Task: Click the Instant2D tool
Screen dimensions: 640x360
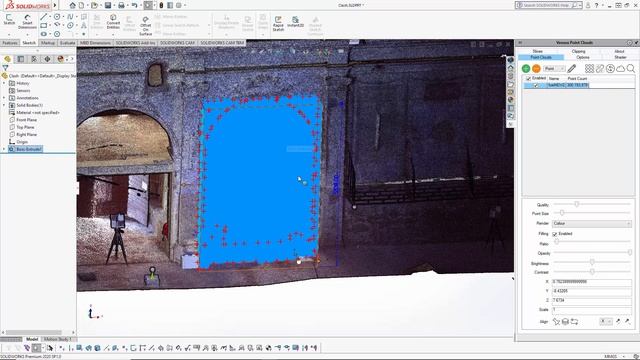Action: point(295,22)
